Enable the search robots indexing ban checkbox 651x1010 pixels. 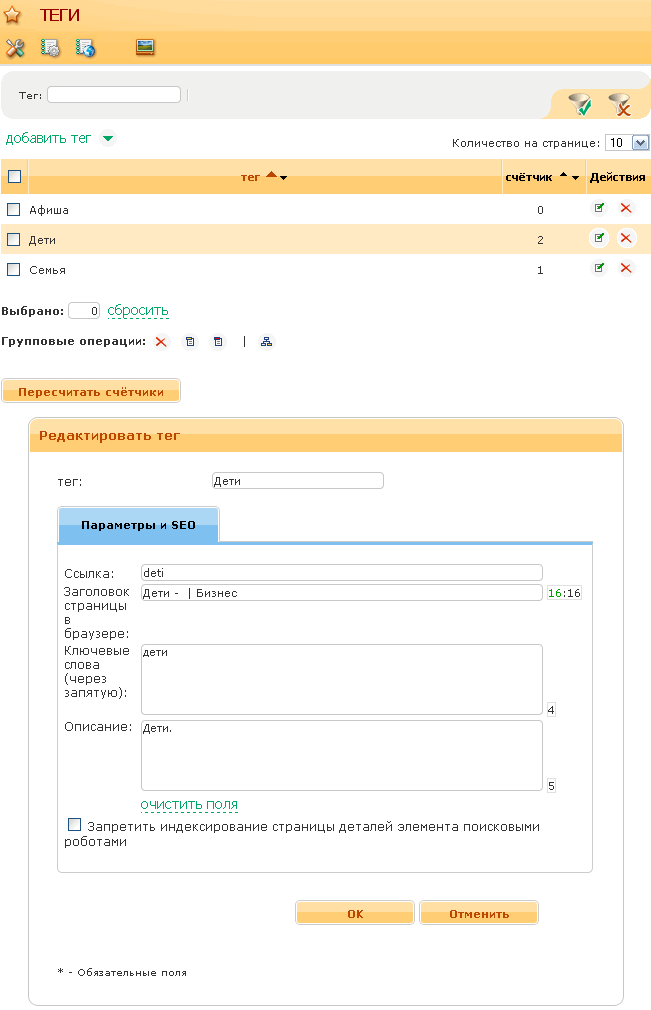[75, 825]
